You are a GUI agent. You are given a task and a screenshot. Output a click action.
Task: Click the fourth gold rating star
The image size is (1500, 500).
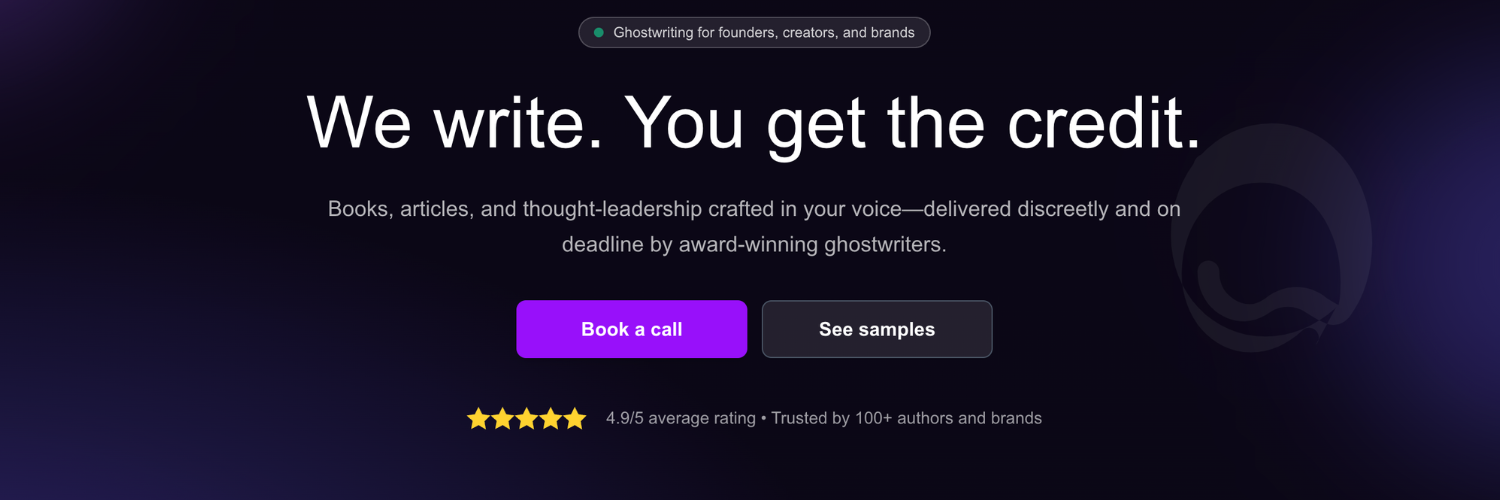tap(551, 419)
